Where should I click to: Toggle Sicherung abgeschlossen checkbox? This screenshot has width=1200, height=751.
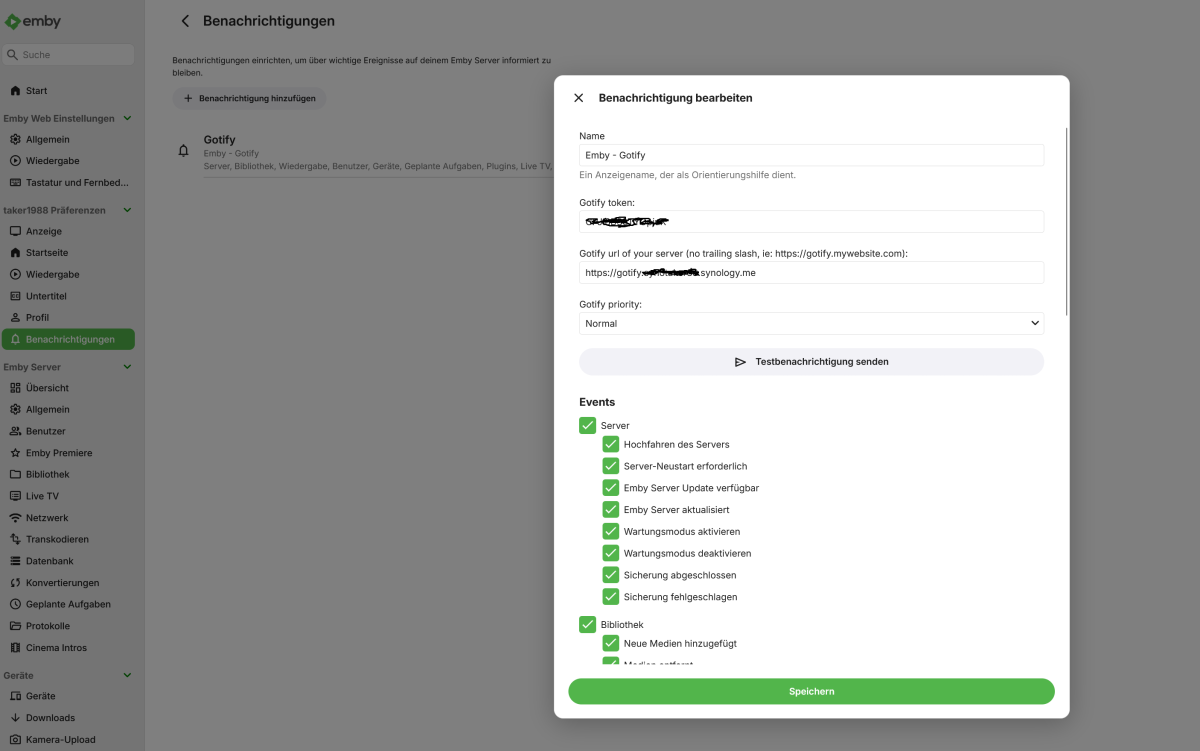coord(610,575)
